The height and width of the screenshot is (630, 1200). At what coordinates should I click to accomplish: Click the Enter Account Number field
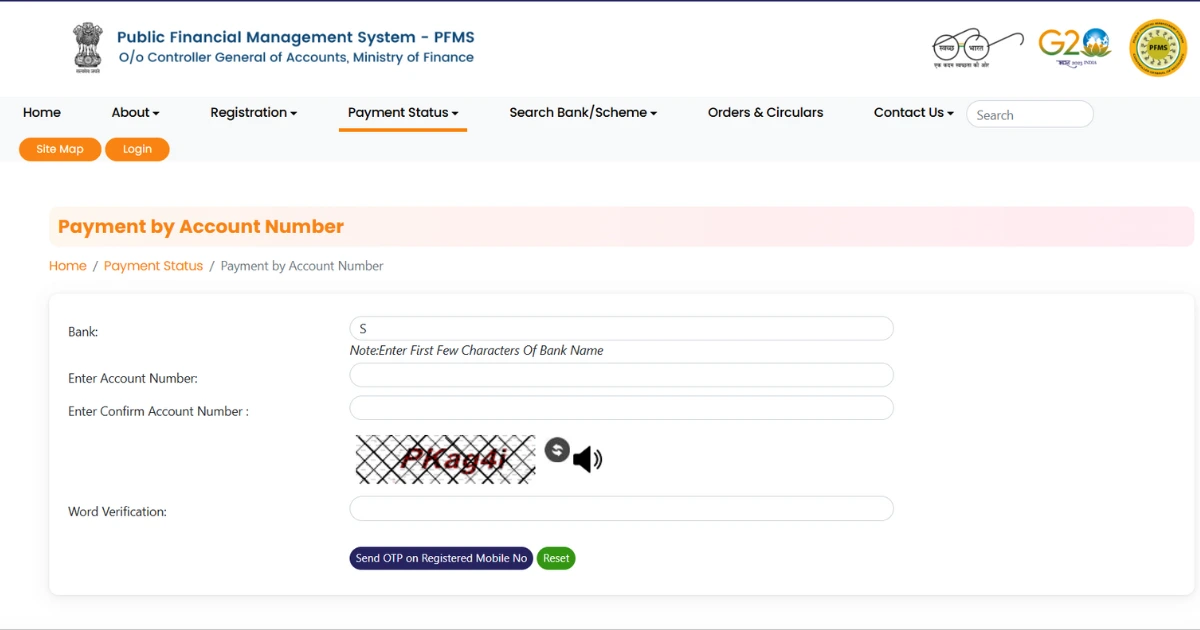pos(621,375)
